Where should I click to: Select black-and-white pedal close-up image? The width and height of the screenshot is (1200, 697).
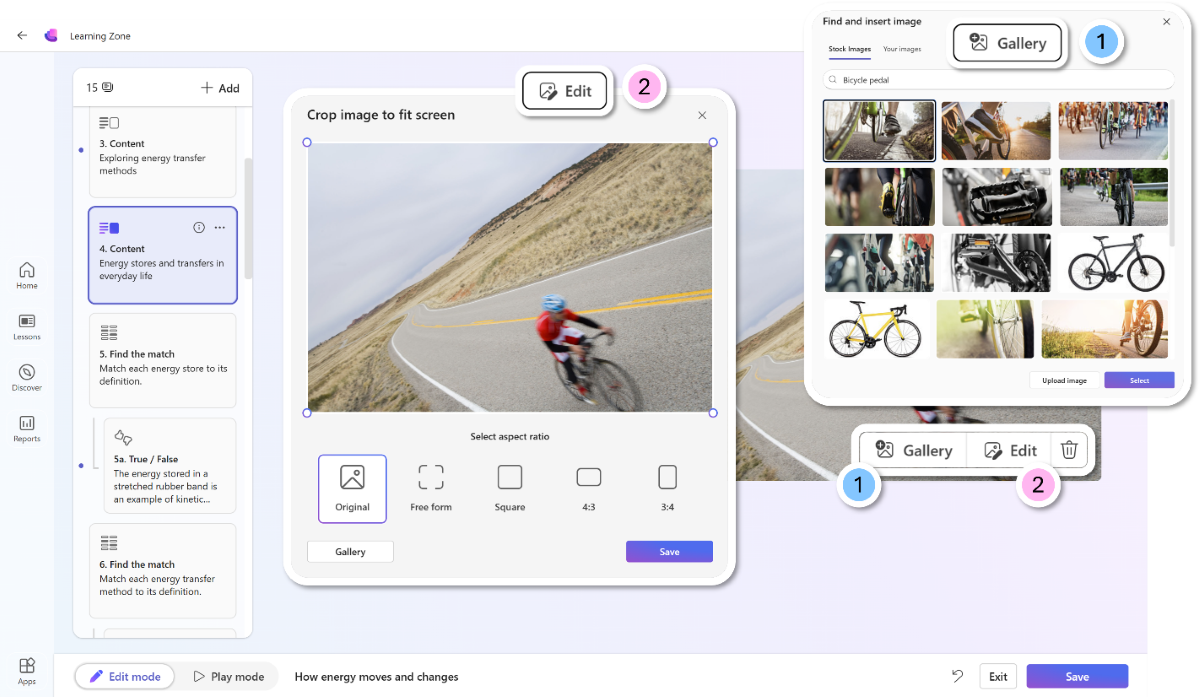[x=996, y=196]
